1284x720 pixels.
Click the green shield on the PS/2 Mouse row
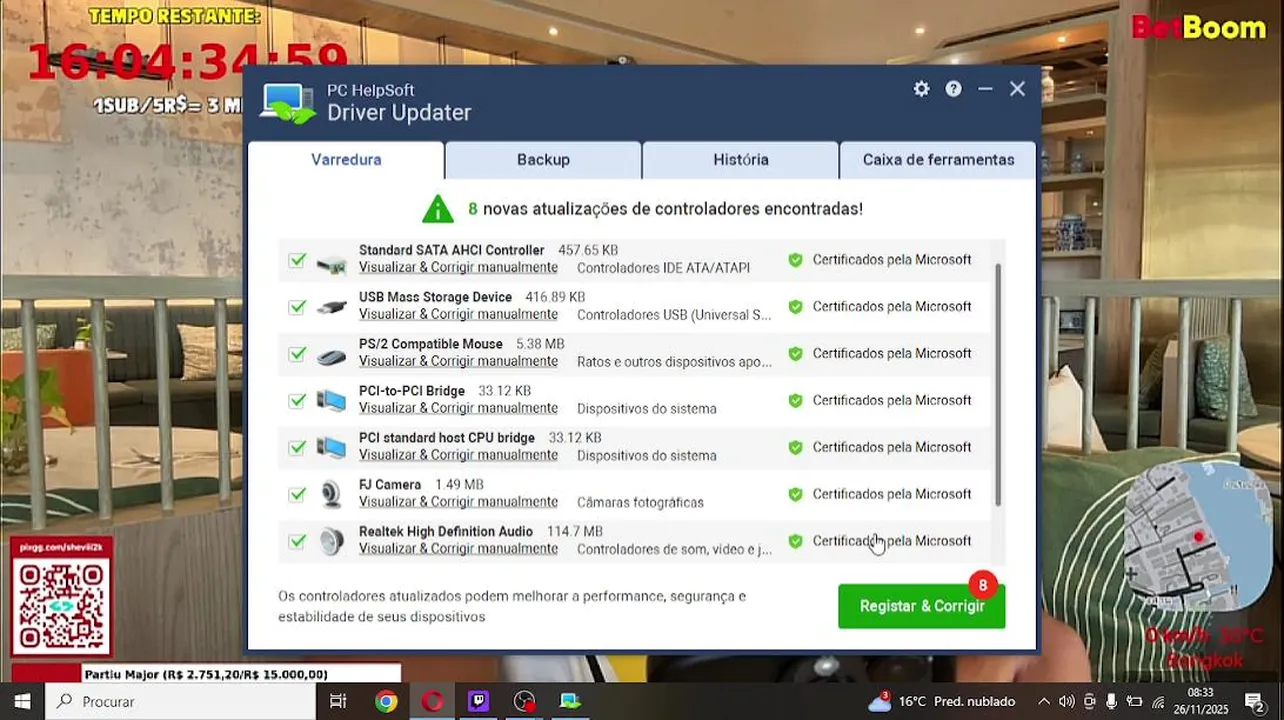(x=795, y=354)
